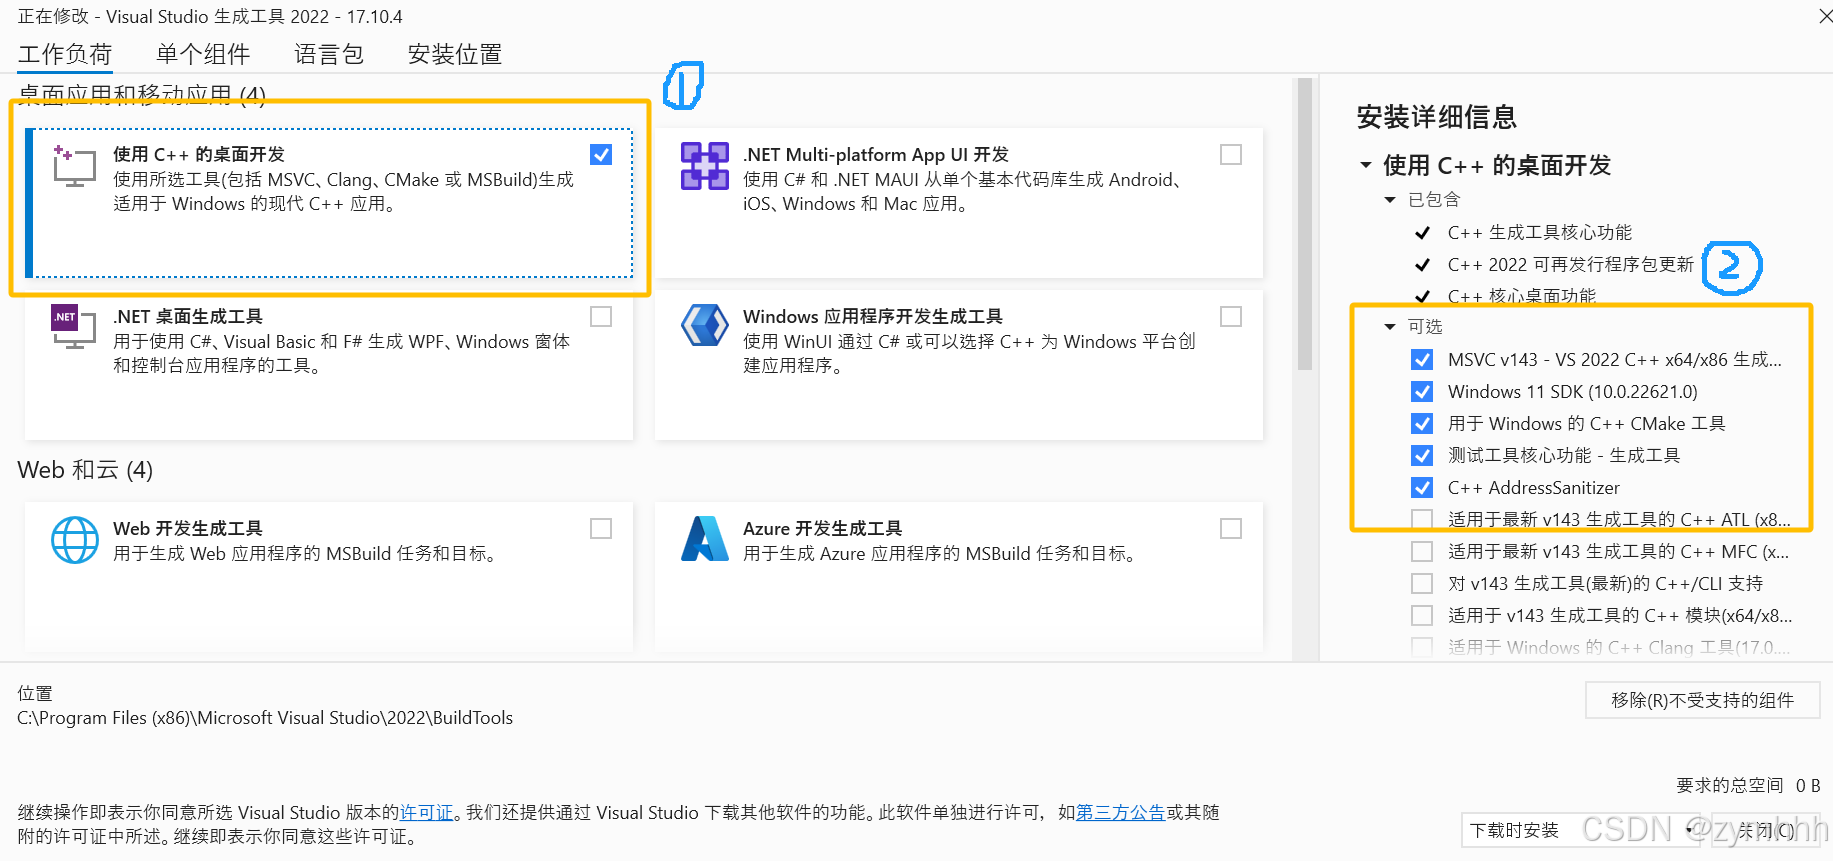Uncheck 测试工具核心功能 - 生成工具
1833x861 pixels.
[1422, 456]
